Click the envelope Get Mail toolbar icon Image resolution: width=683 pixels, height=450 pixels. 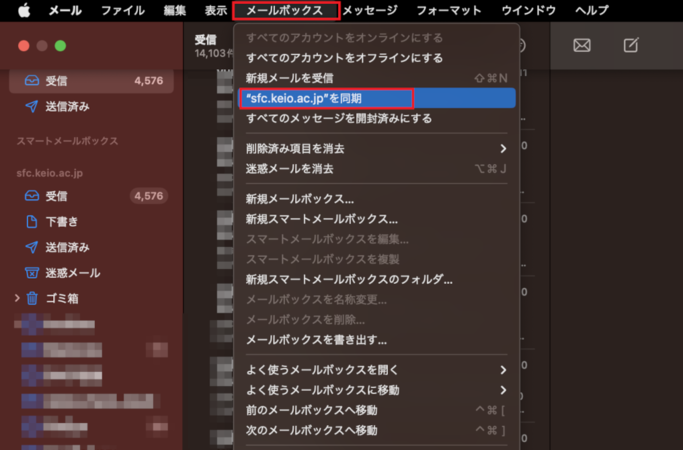click(x=581, y=46)
